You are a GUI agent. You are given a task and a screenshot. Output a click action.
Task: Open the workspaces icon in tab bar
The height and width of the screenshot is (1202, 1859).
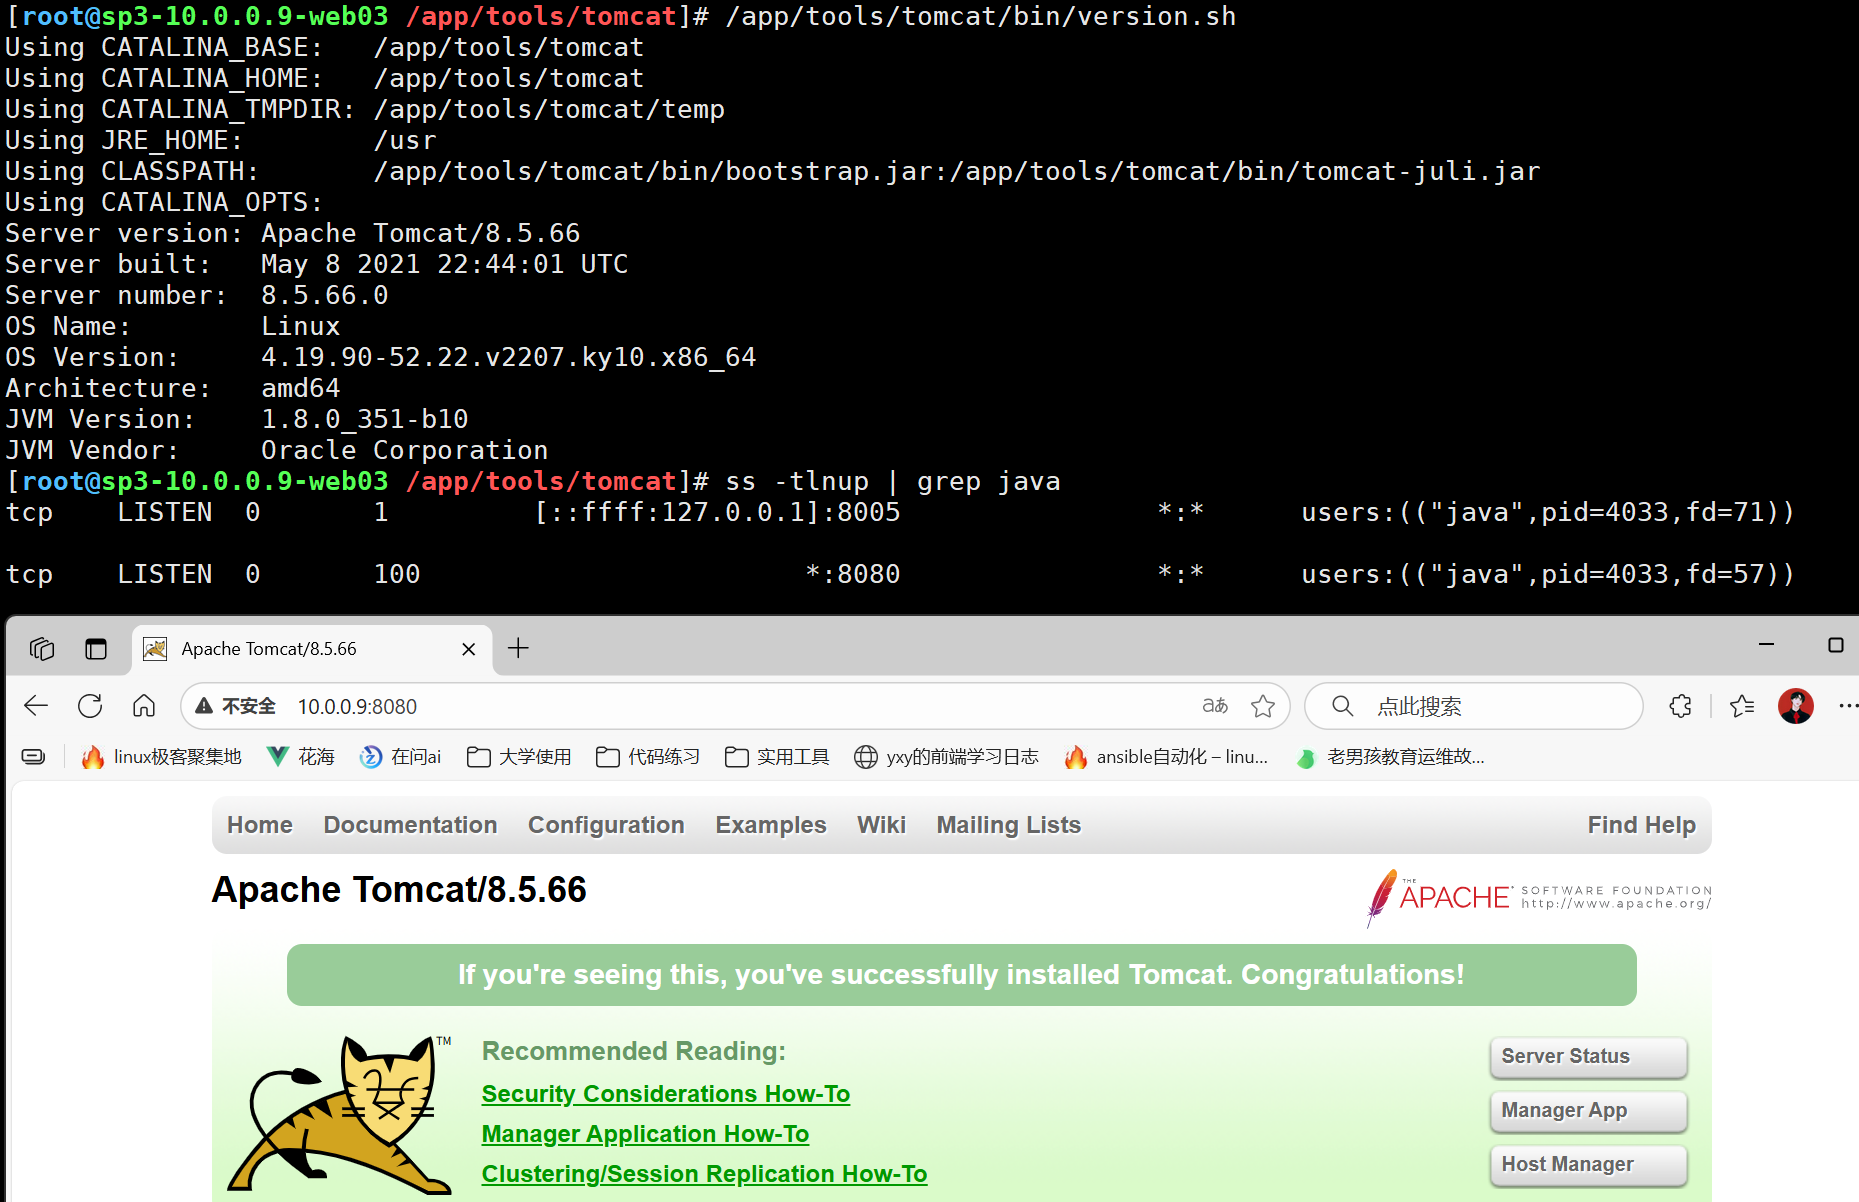(x=42, y=649)
